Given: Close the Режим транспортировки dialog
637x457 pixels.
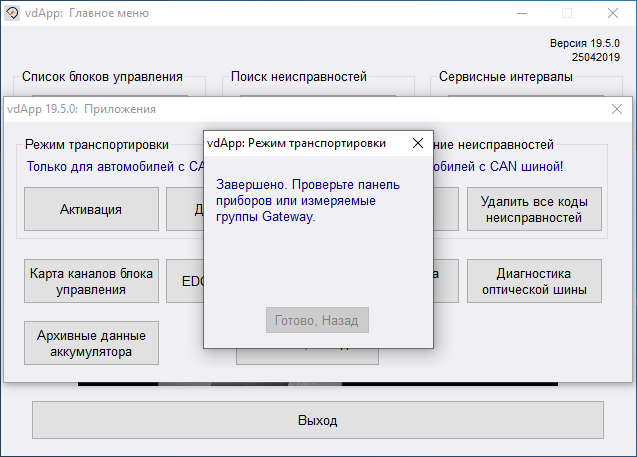Looking at the screenshot, I should coord(417,143).
